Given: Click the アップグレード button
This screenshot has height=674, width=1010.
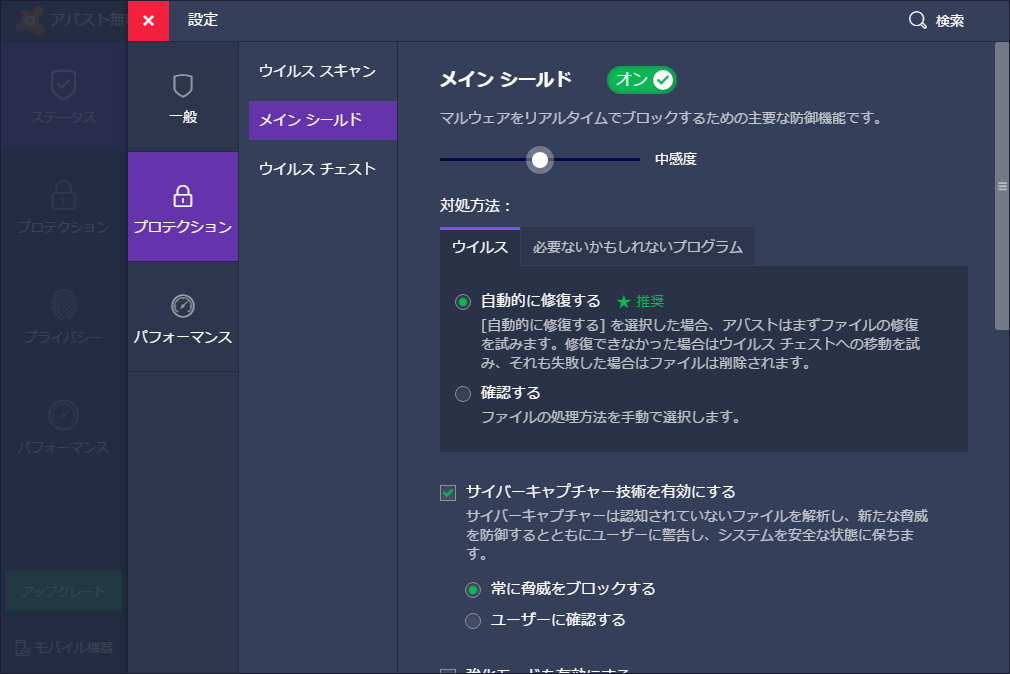Looking at the screenshot, I should (63, 591).
